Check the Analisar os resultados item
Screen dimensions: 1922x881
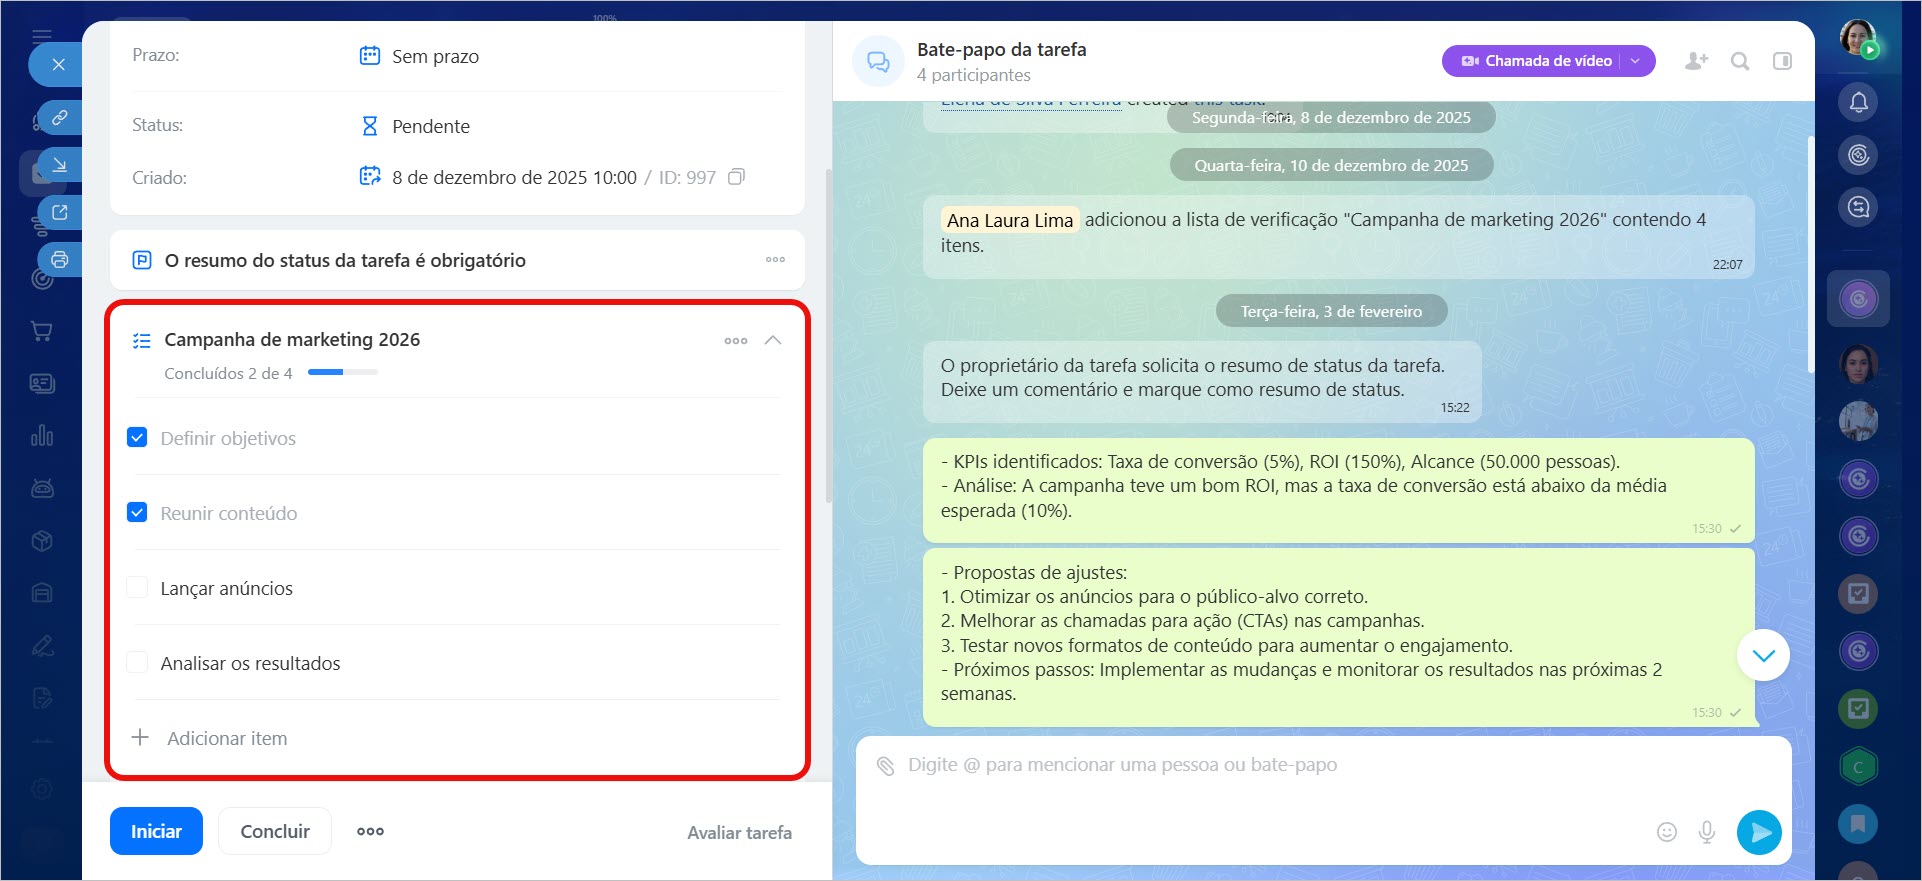point(138,663)
